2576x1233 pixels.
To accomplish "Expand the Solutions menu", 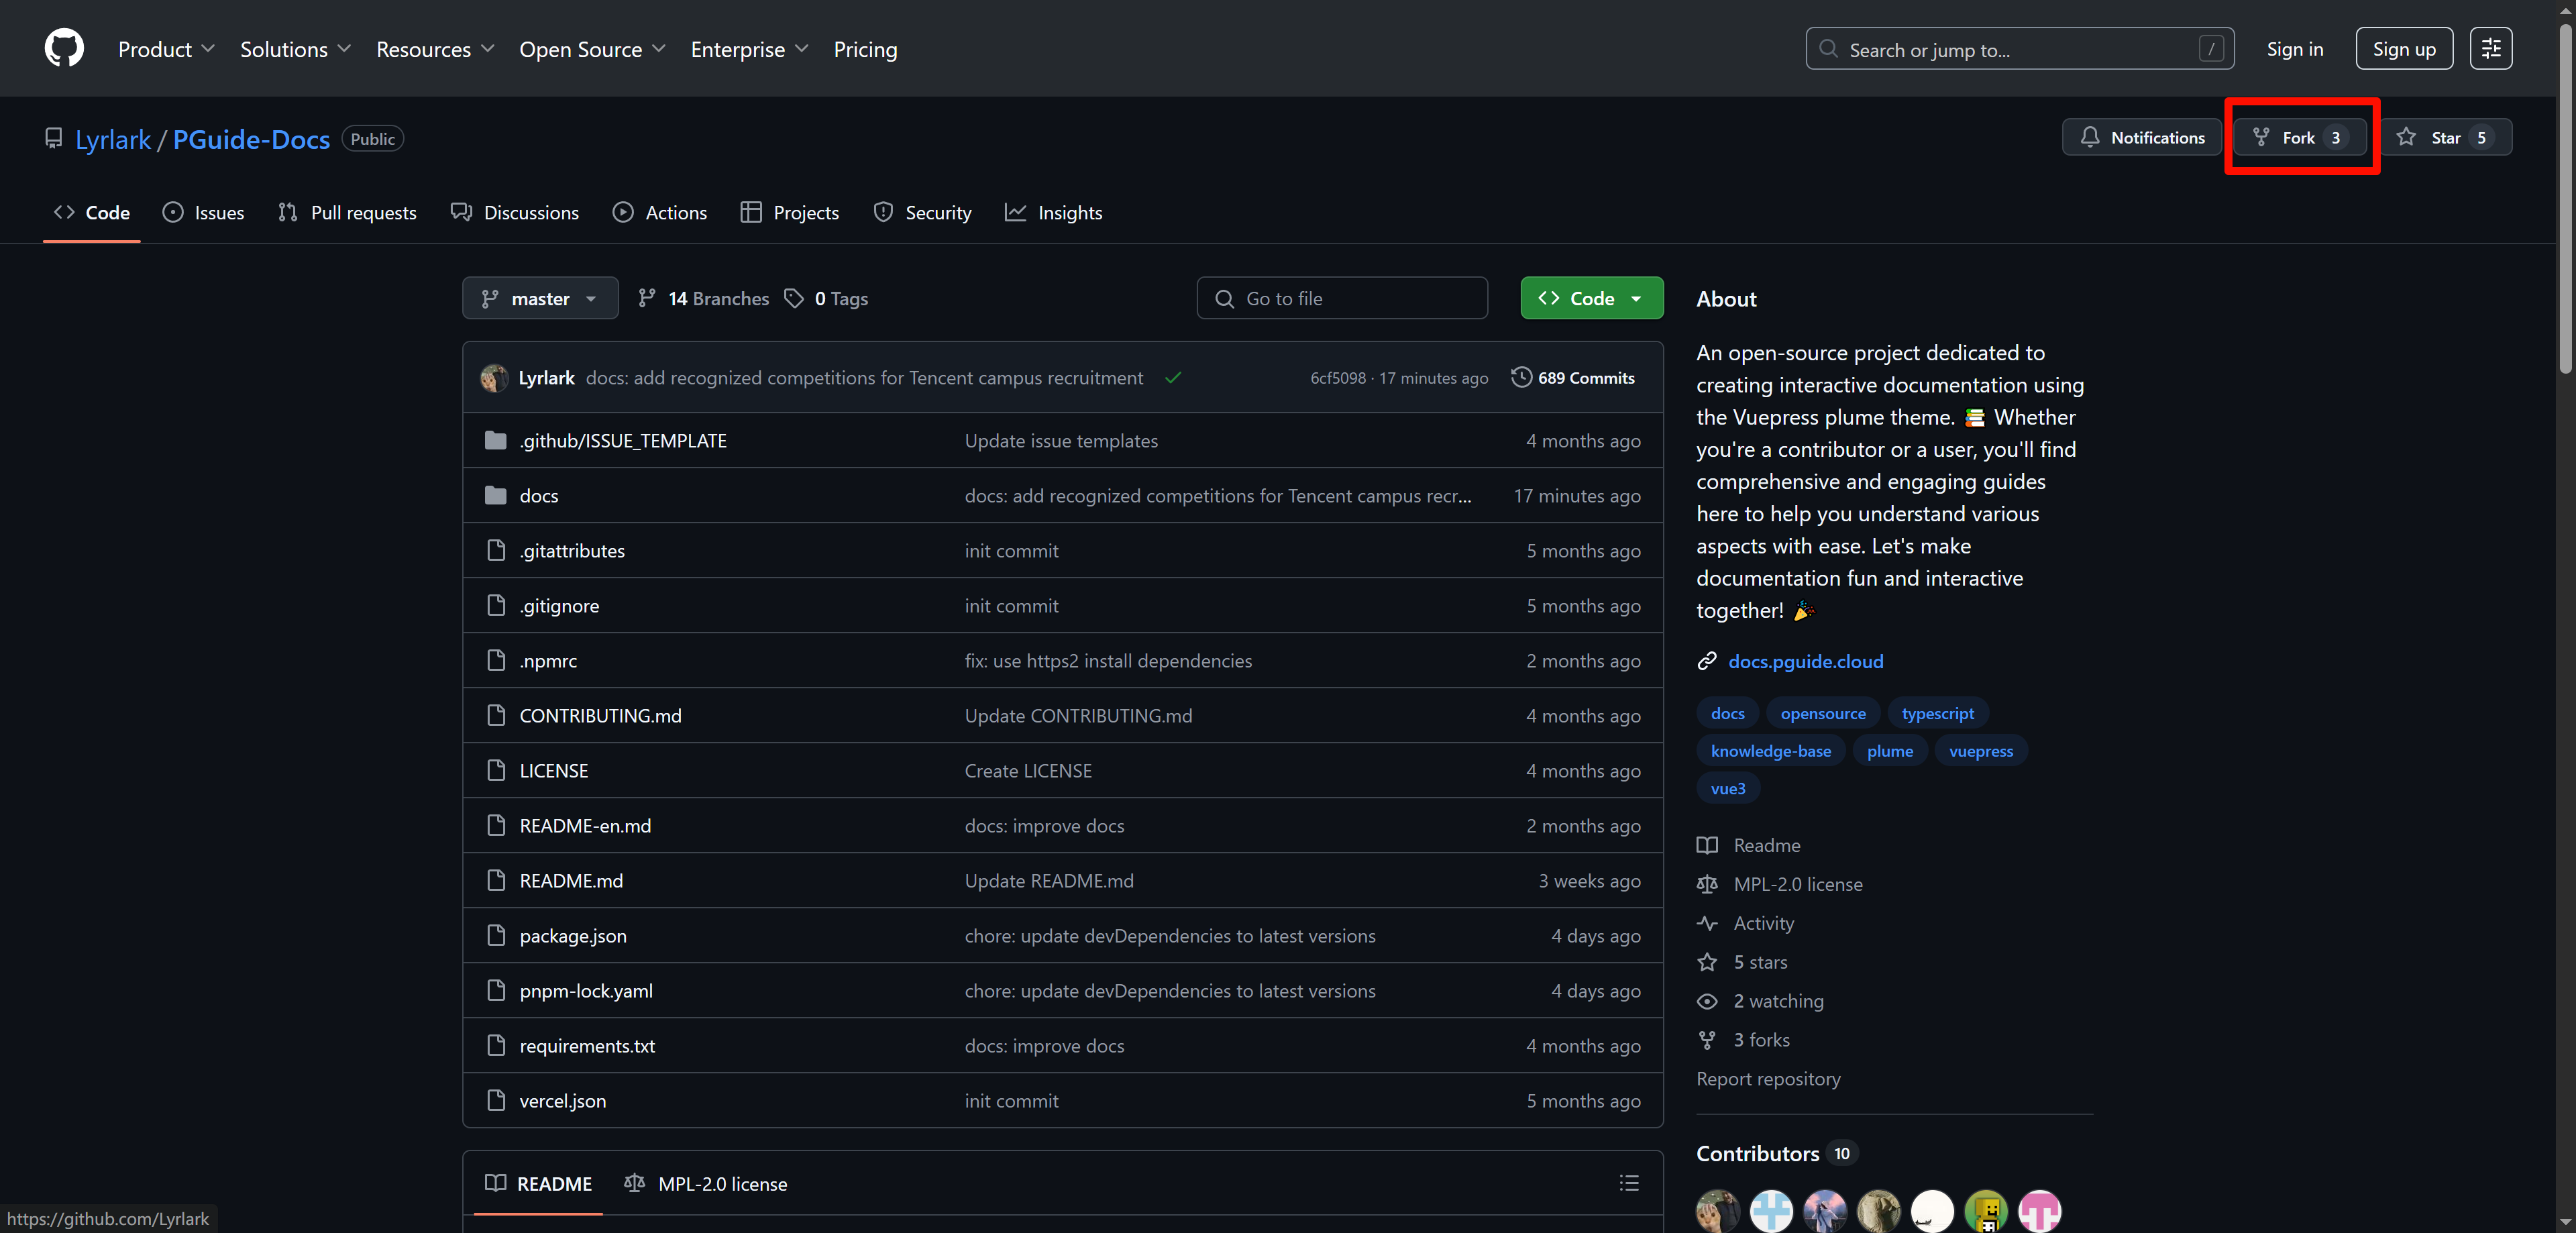I will point(295,49).
